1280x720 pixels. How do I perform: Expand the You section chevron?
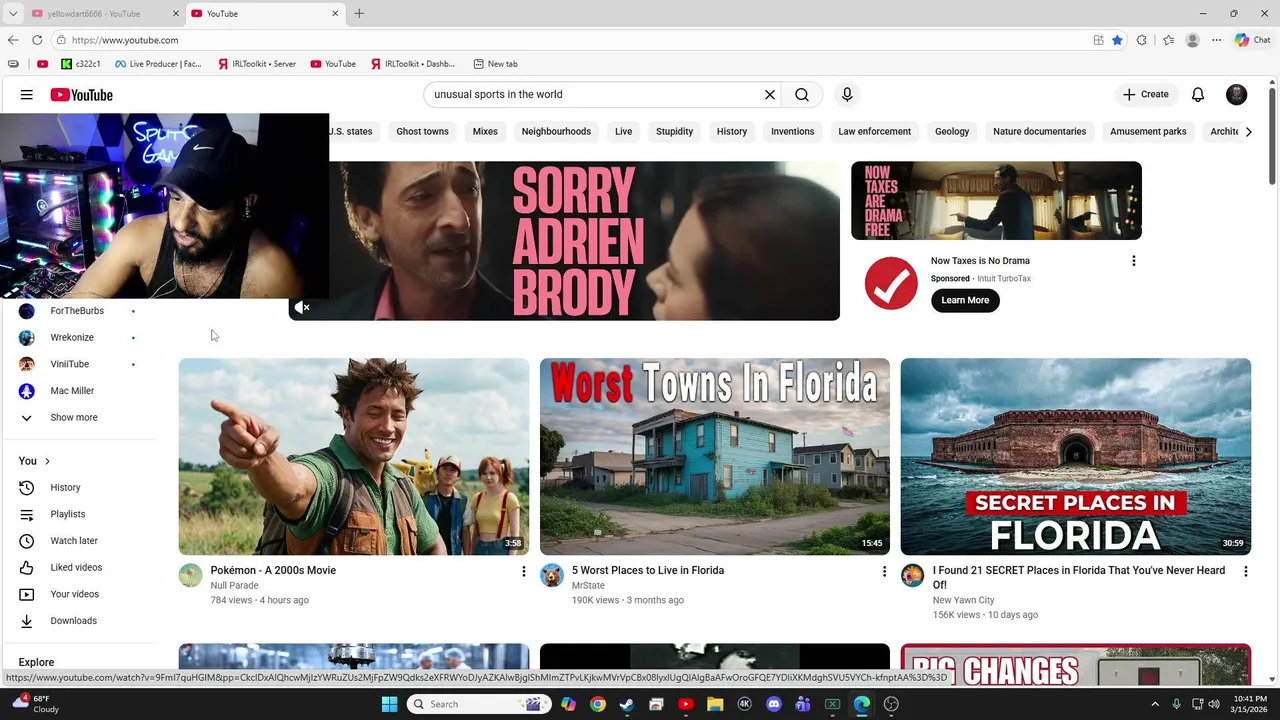(x=47, y=461)
